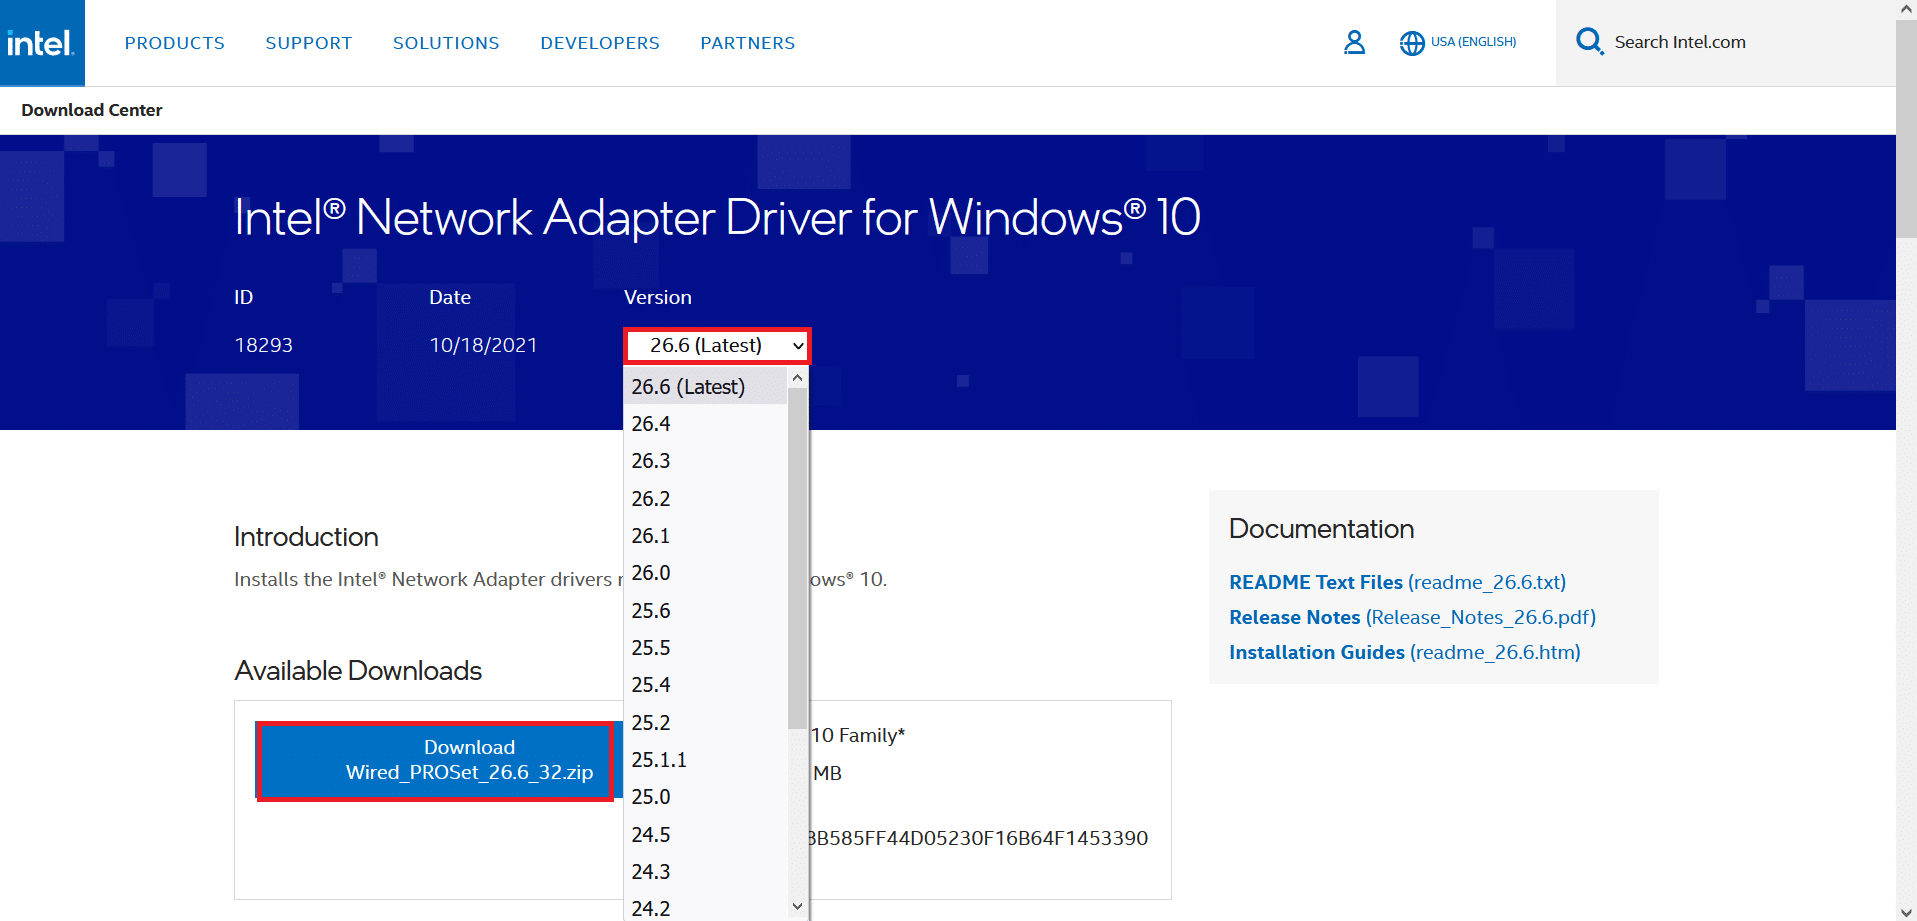Open the DEVELOPERS menu
This screenshot has width=1917, height=921.
tap(599, 42)
